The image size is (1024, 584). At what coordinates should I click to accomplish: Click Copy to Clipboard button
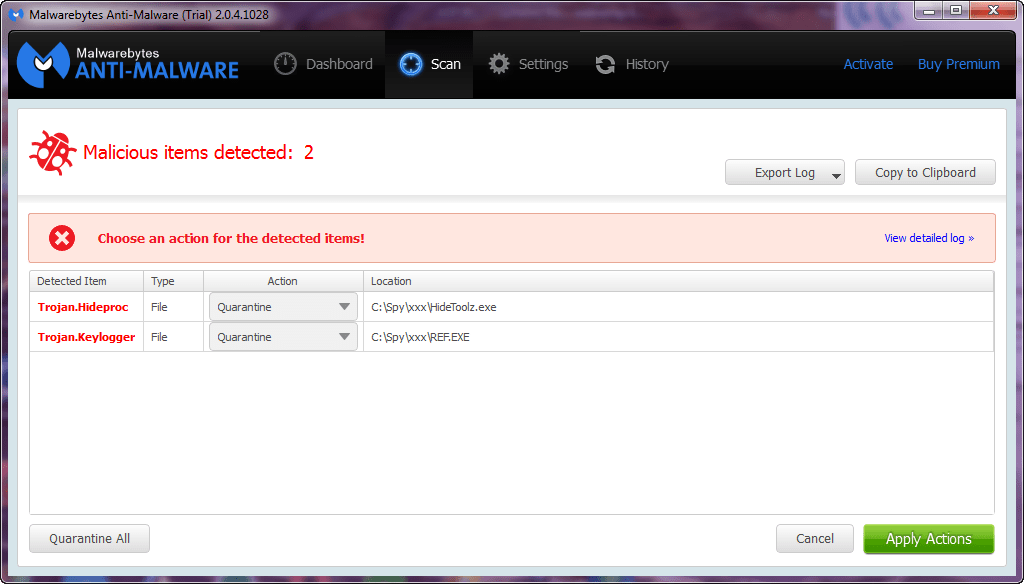coord(925,172)
